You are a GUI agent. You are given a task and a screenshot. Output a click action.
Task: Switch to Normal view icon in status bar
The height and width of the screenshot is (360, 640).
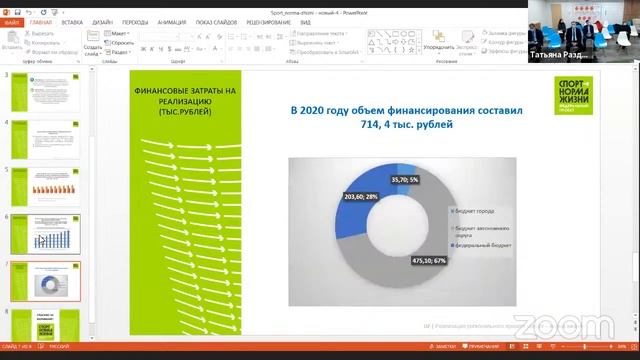tap(512, 347)
